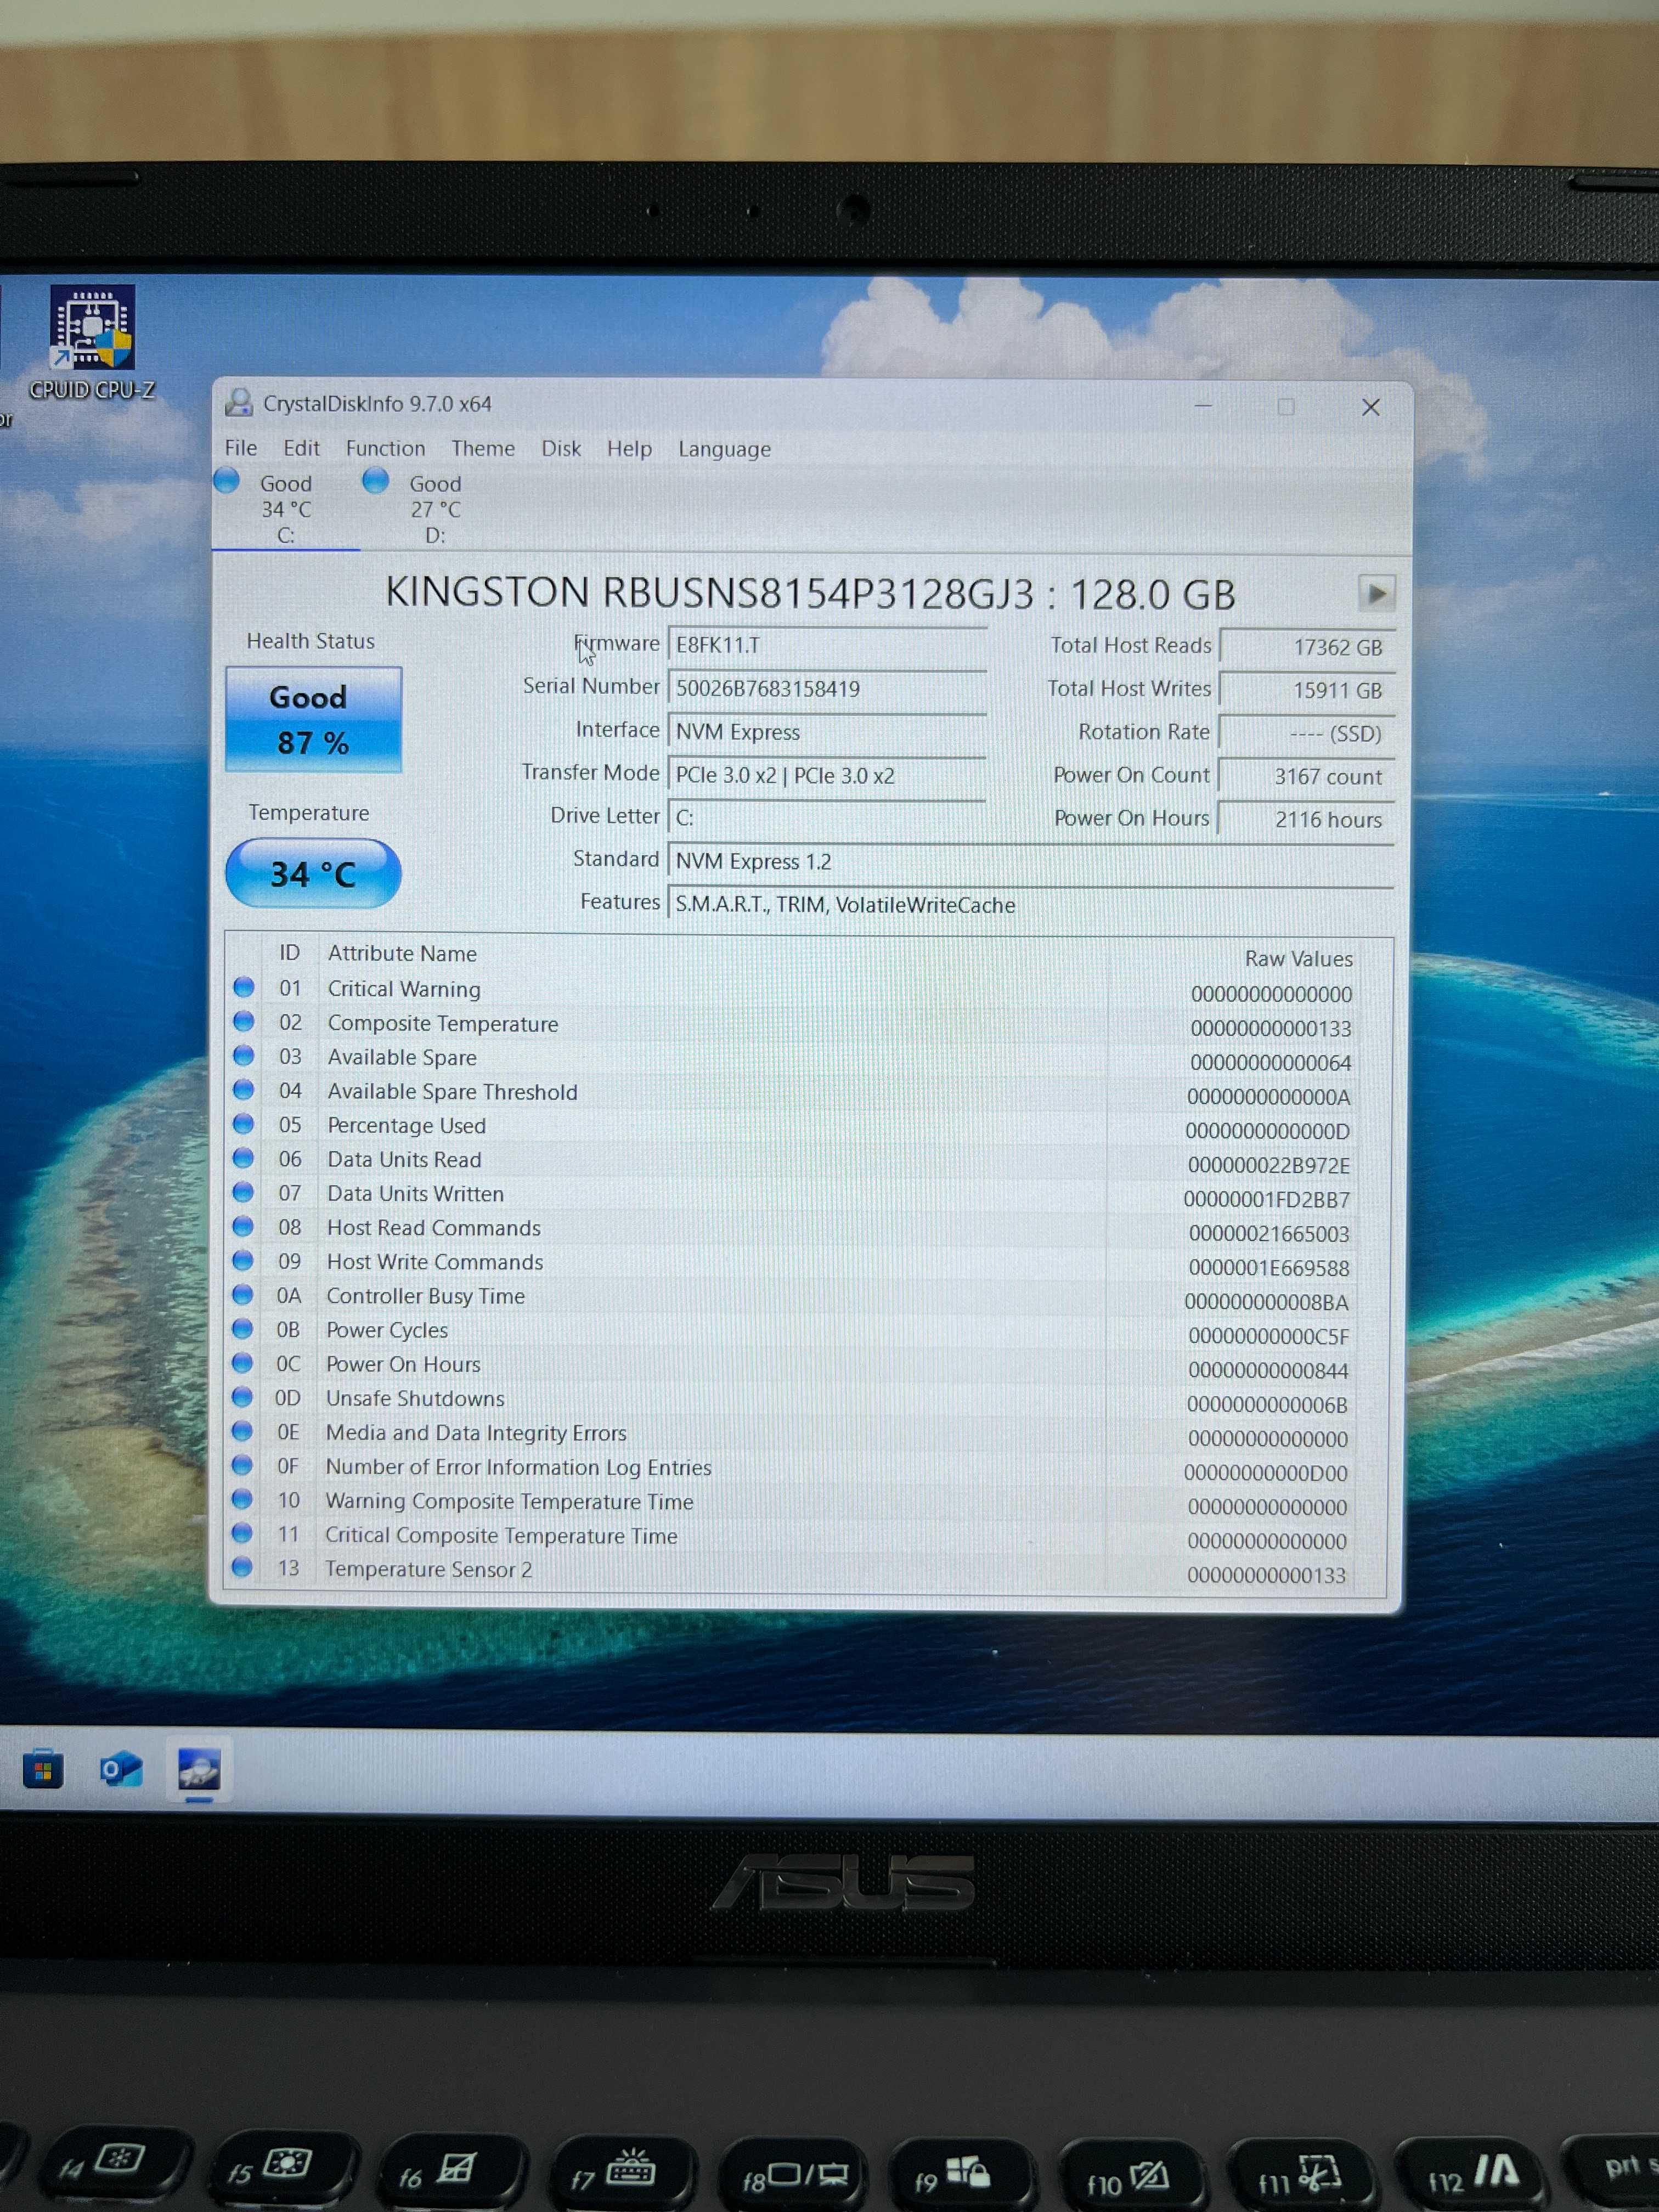Open the CPUID CPU-Z desktop shortcut

click(x=92, y=343)
